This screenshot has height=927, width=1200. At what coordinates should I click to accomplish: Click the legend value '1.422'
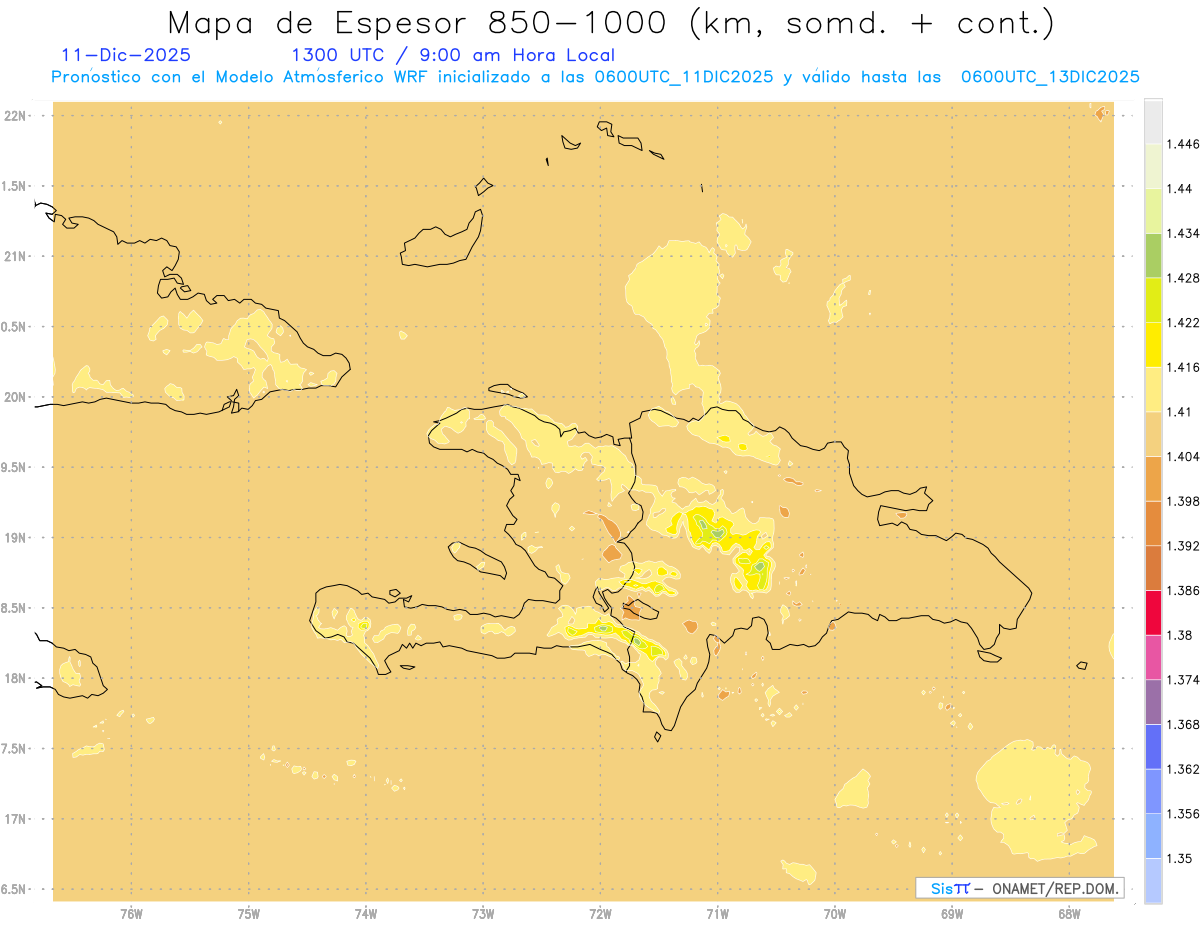(x=1183, y=323)
